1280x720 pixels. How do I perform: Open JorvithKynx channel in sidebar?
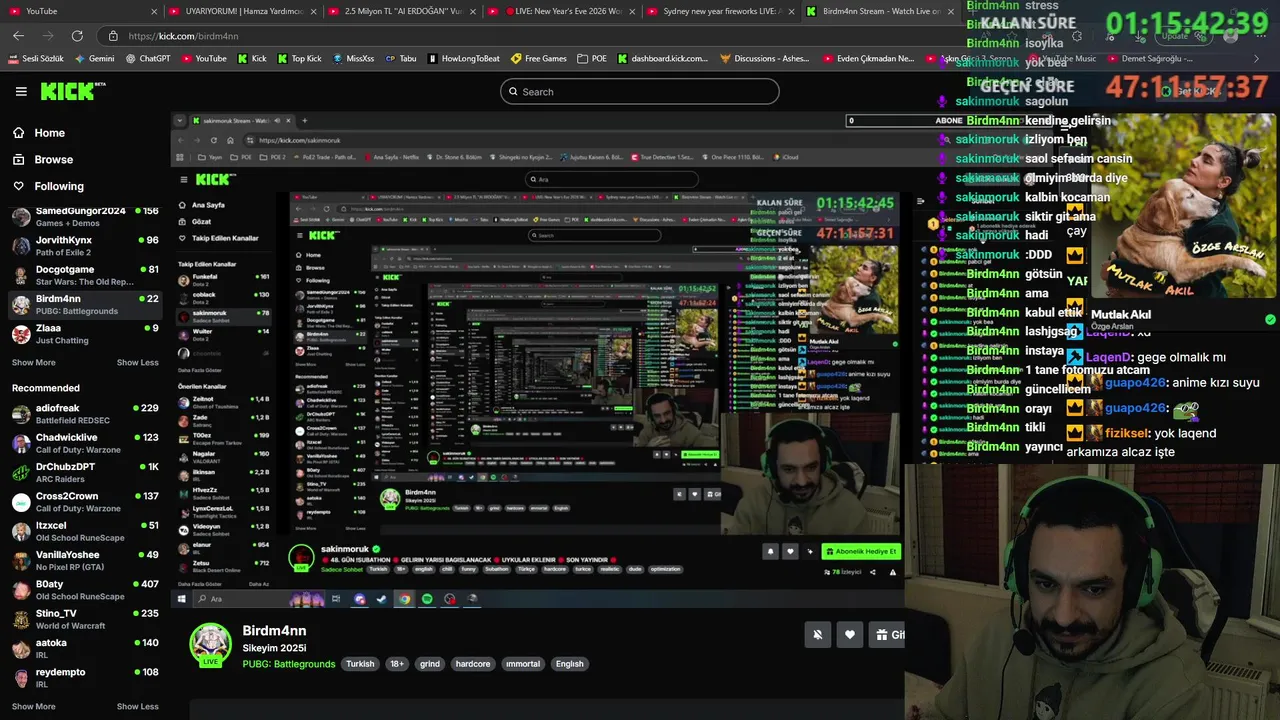pyautogui.click(x=85, y=246)
